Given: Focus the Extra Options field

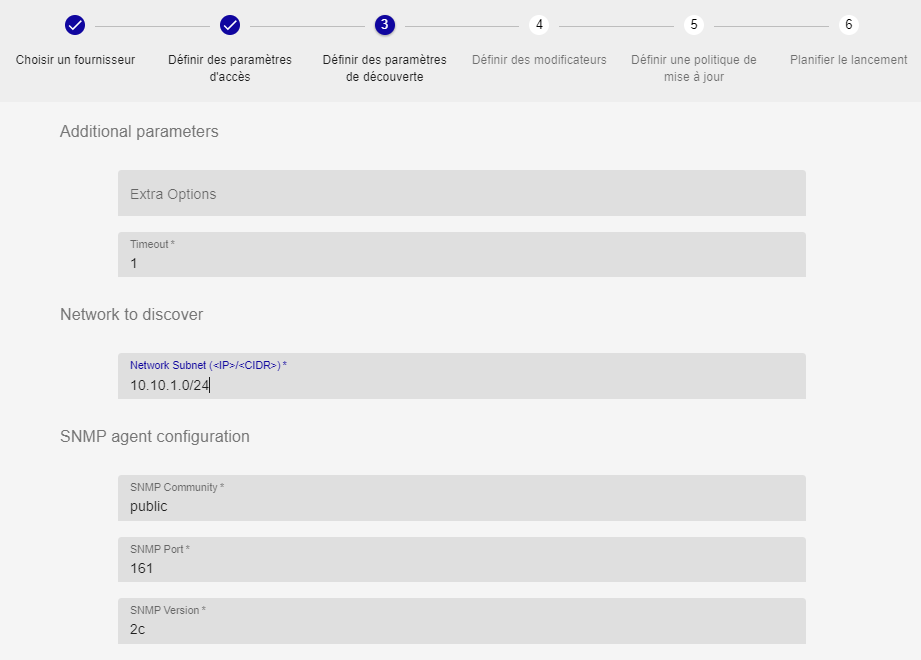Looking at the screenshot, I should point(461,193).
